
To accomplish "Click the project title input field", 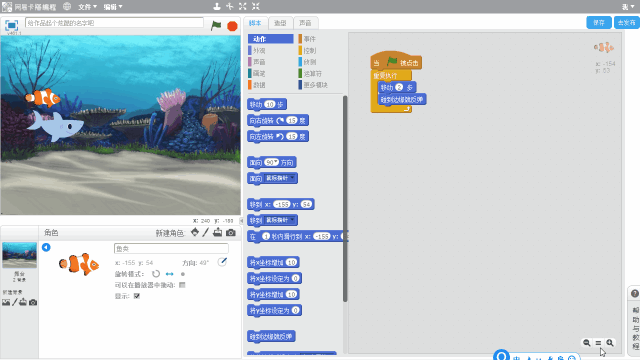I will [x=114, y=23].
